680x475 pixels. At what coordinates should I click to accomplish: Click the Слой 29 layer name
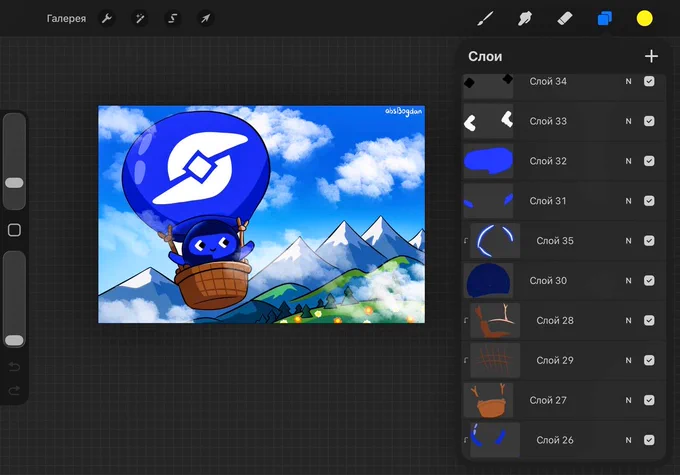click(x=555, y=360)
